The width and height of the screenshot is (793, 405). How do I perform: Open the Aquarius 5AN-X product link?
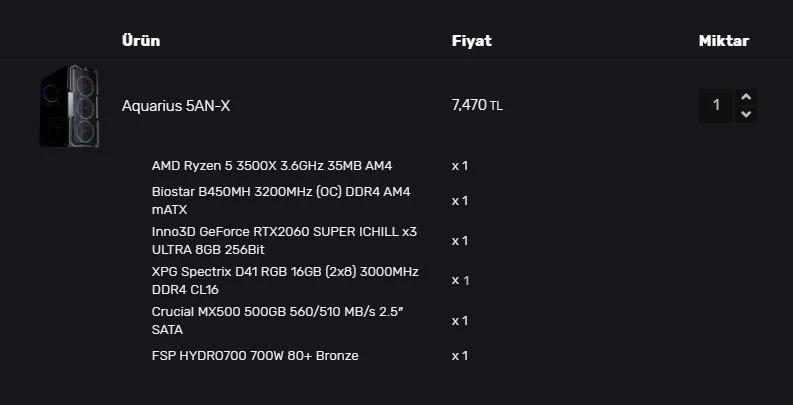[x=176, y=105]
